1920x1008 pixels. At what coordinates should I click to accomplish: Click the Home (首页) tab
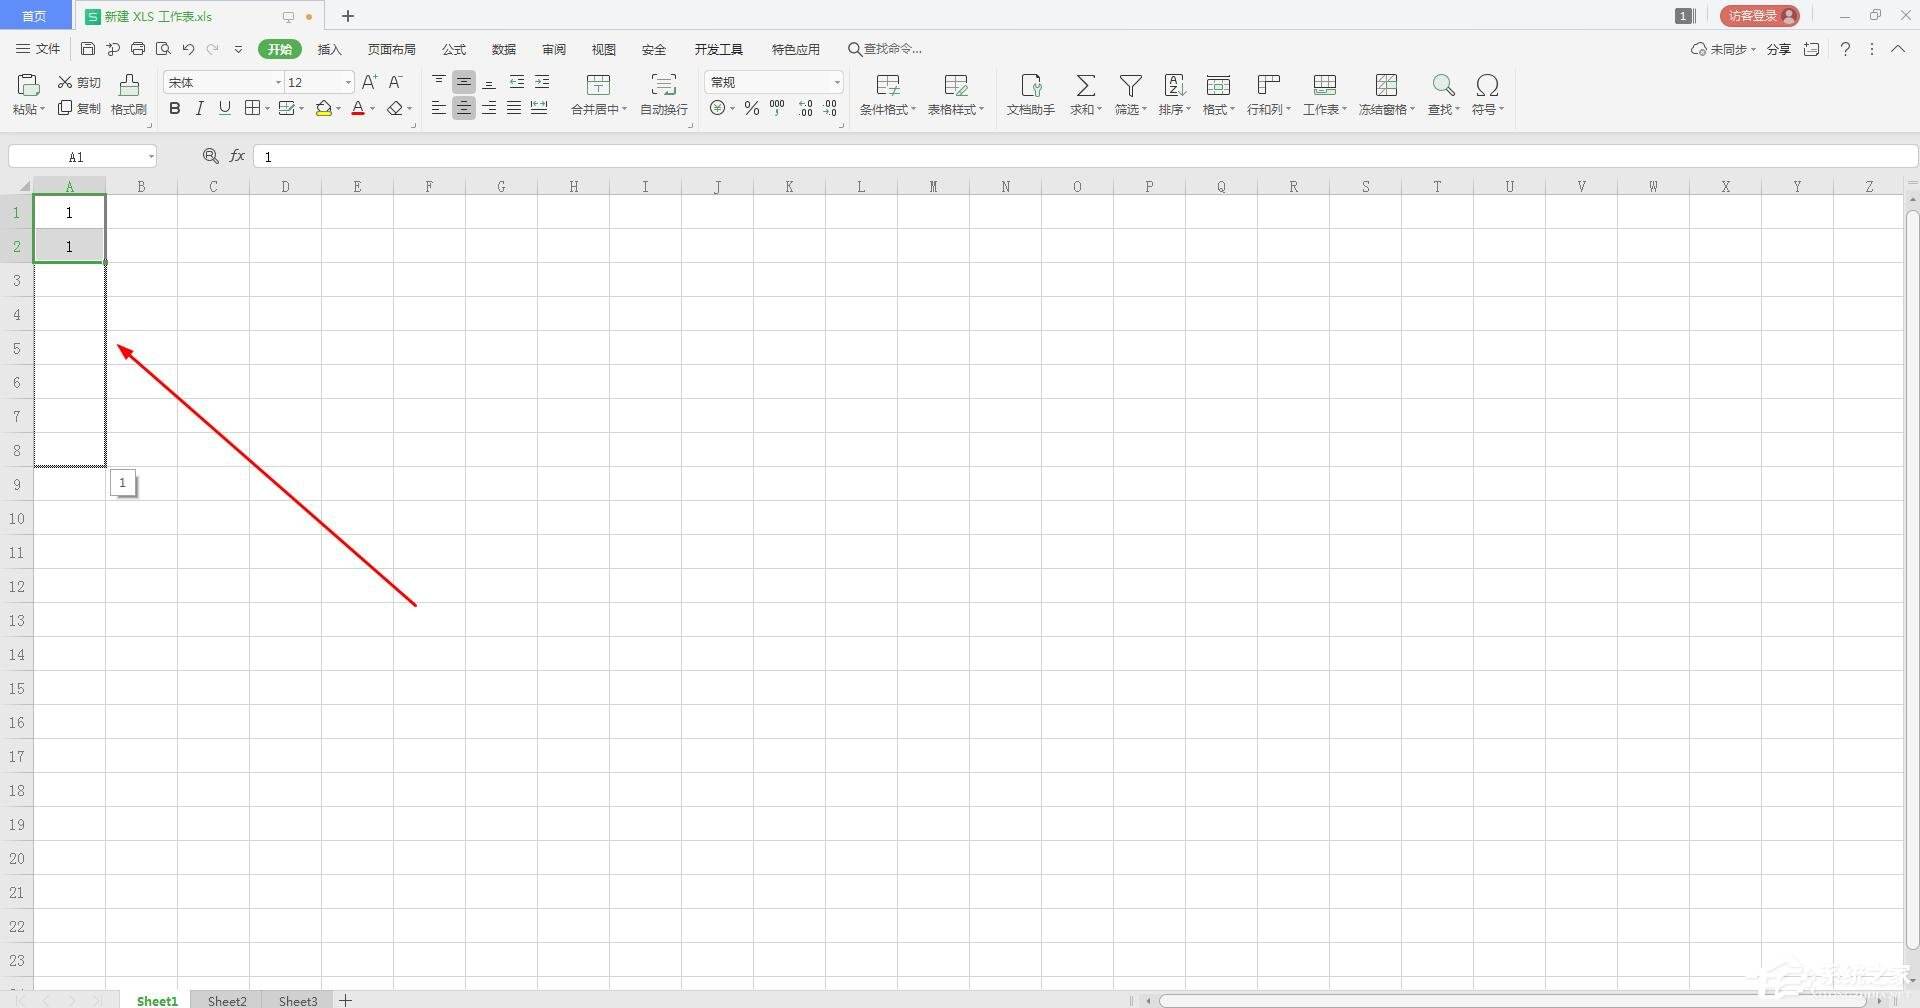35,16
